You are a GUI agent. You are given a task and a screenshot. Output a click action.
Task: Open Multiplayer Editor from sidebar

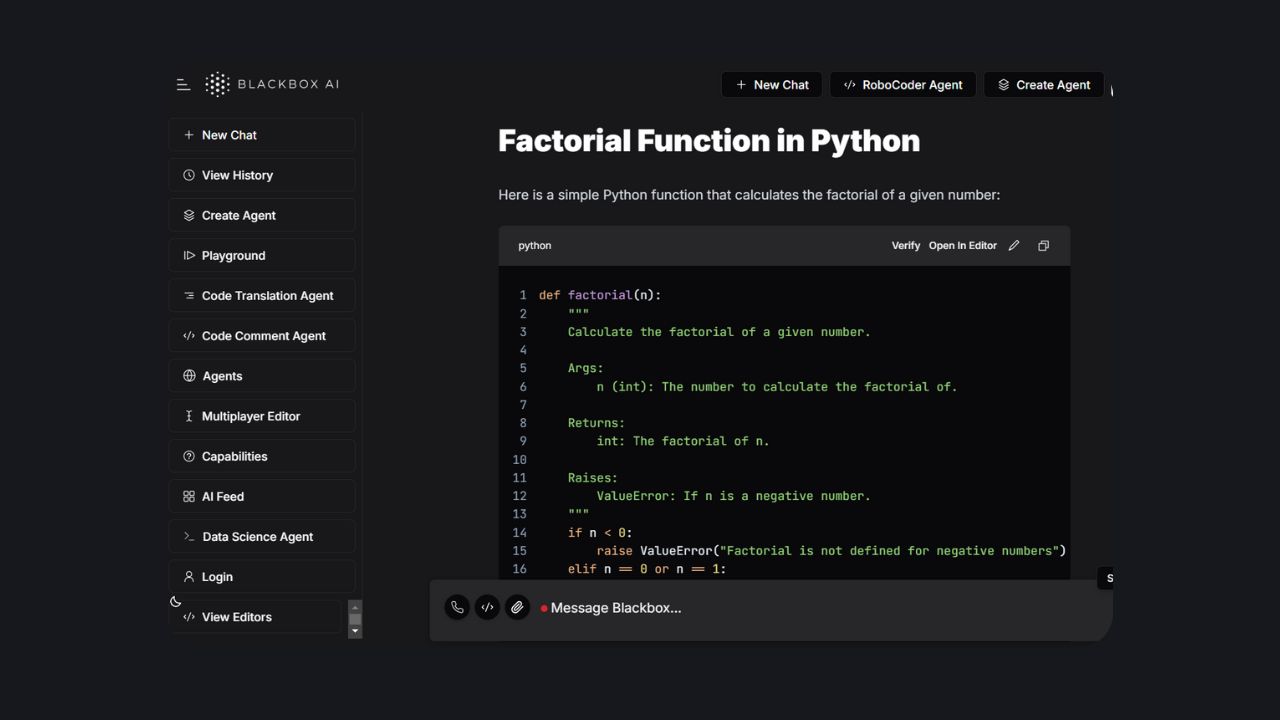[262, 416]
